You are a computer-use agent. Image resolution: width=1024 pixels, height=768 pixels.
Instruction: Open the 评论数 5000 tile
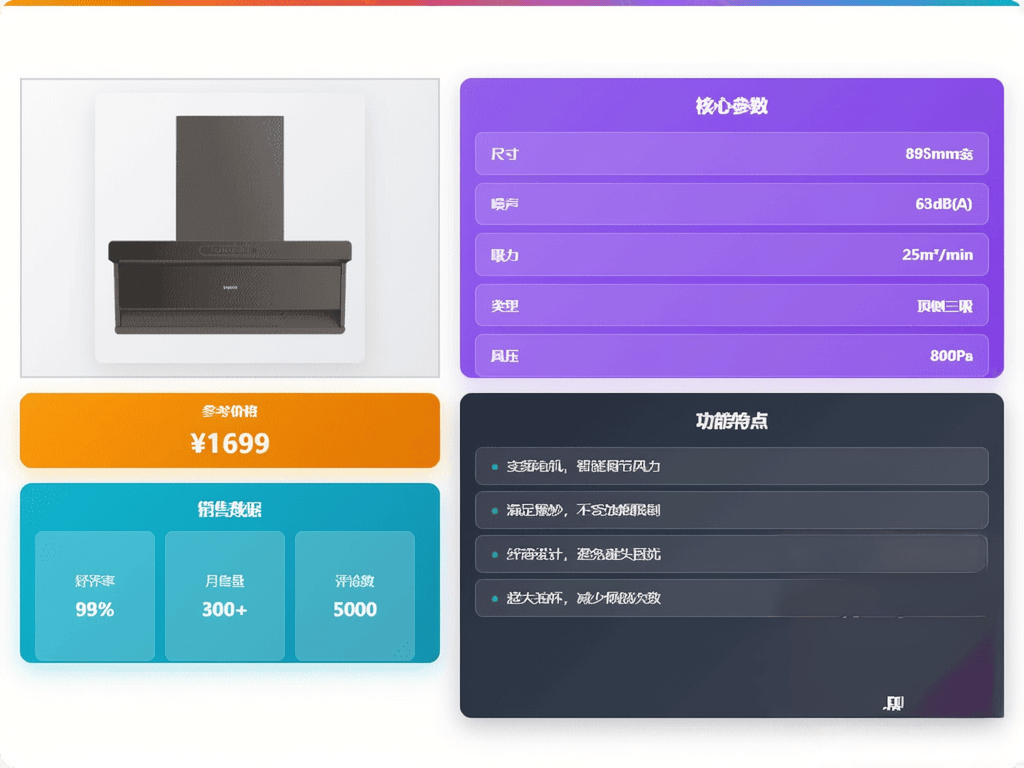coord(355,596)
